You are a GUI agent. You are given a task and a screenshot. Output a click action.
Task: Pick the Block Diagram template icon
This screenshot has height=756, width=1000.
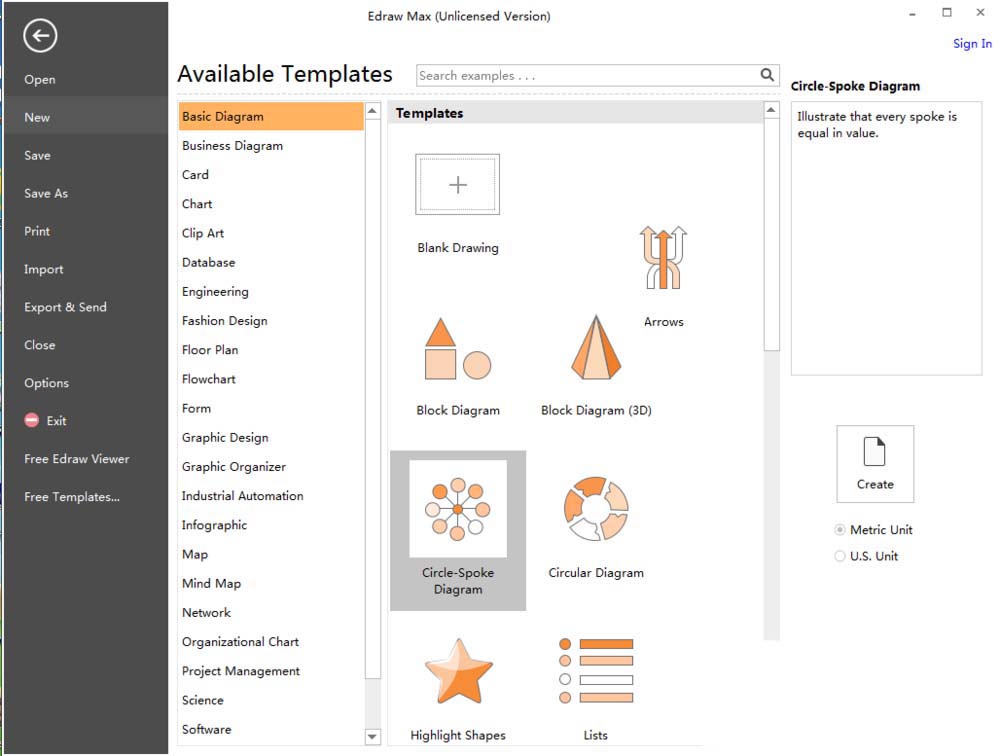tap(457, 350)
